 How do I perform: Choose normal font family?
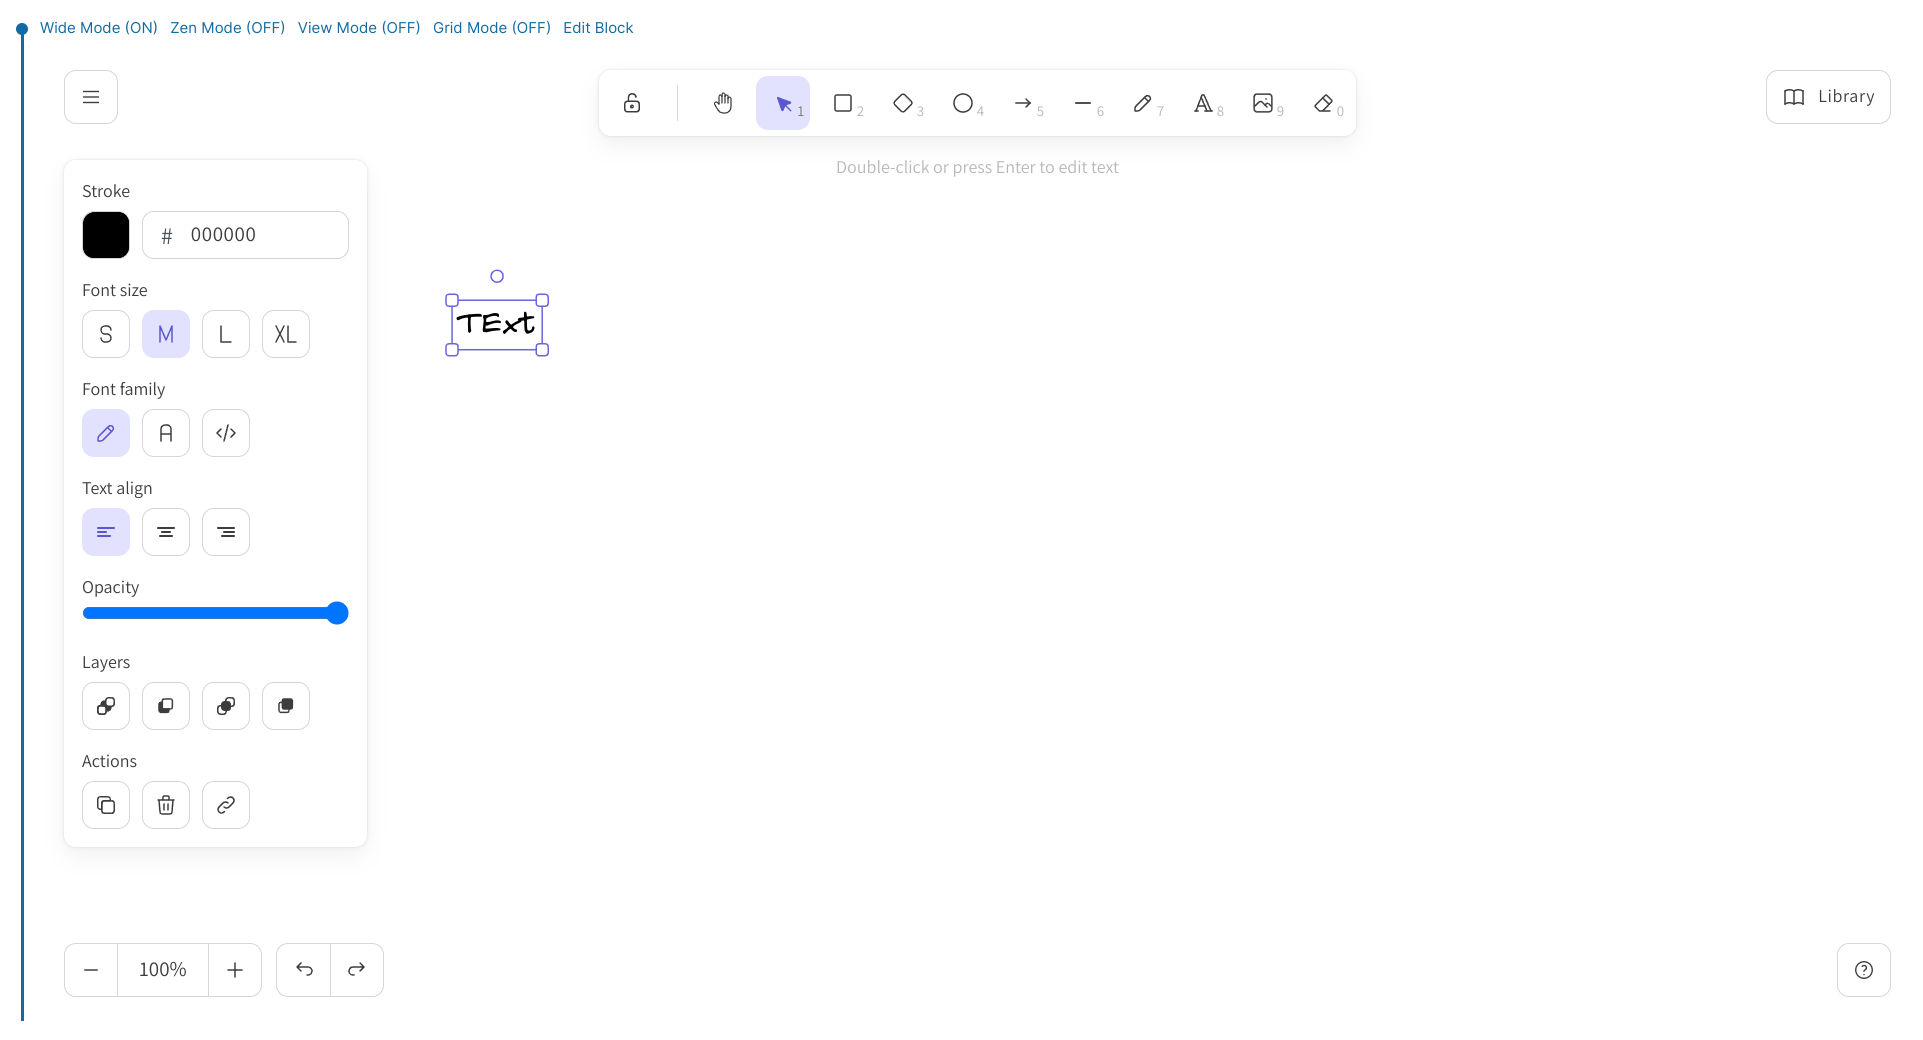(166, 433)
